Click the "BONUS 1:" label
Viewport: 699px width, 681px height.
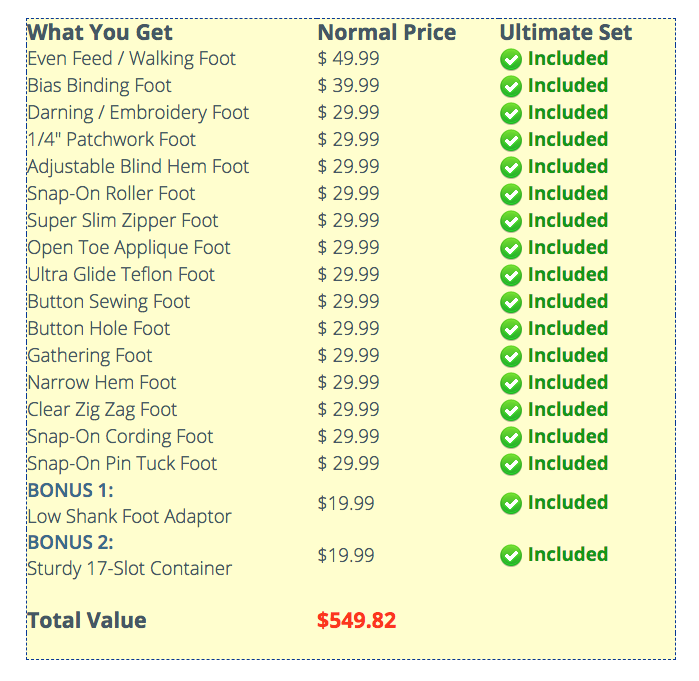click(70, 490)
